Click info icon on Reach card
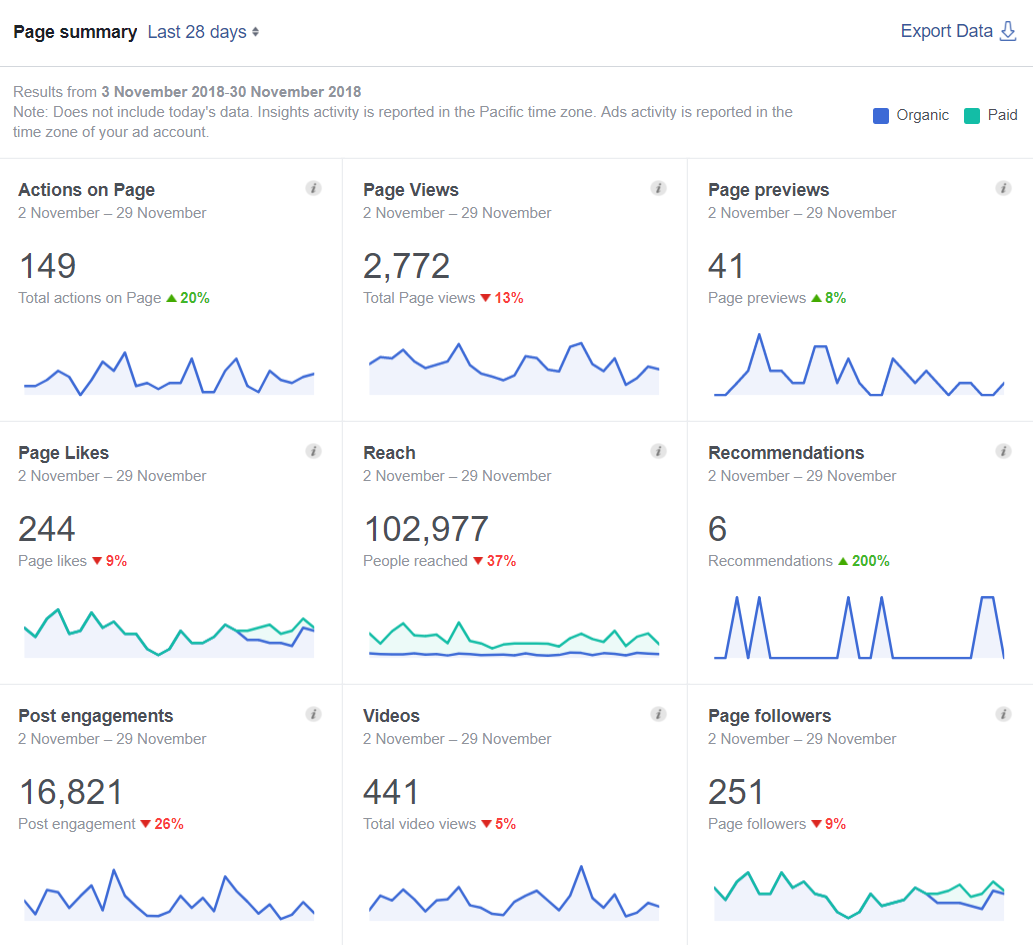The image size is (1033, 945). click(x=658, y=451)
